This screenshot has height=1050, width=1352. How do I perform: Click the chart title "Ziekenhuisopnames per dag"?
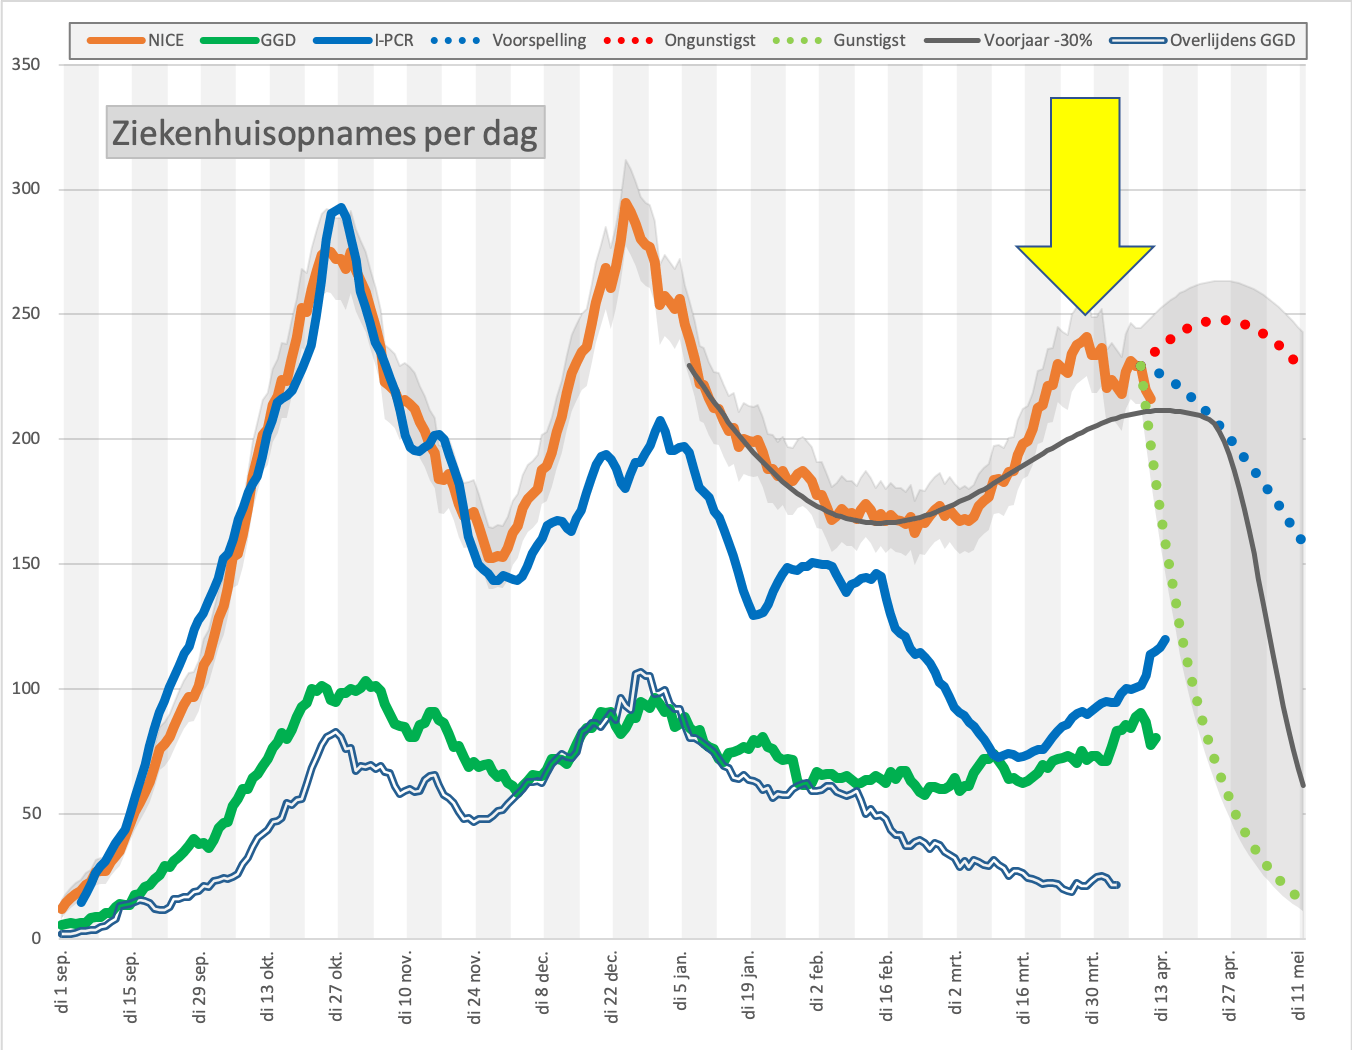(325, 132)
